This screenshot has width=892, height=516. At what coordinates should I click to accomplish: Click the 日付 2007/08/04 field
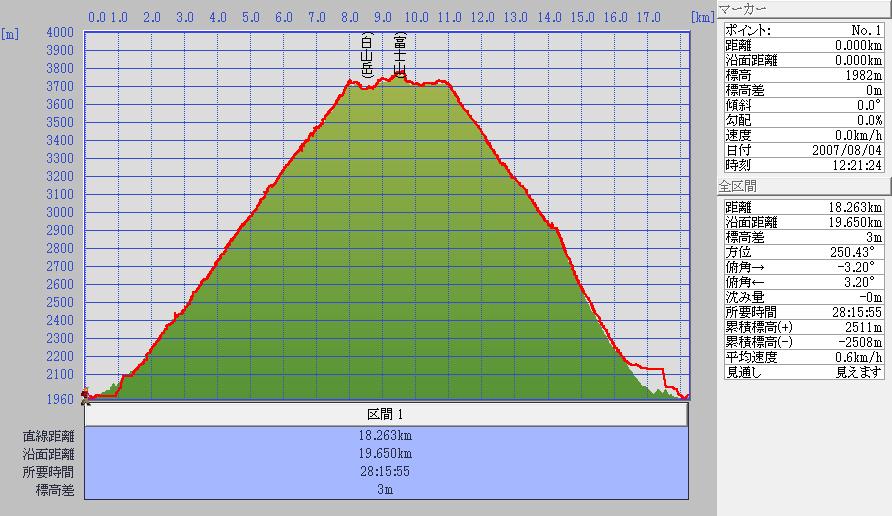point(803,150)
